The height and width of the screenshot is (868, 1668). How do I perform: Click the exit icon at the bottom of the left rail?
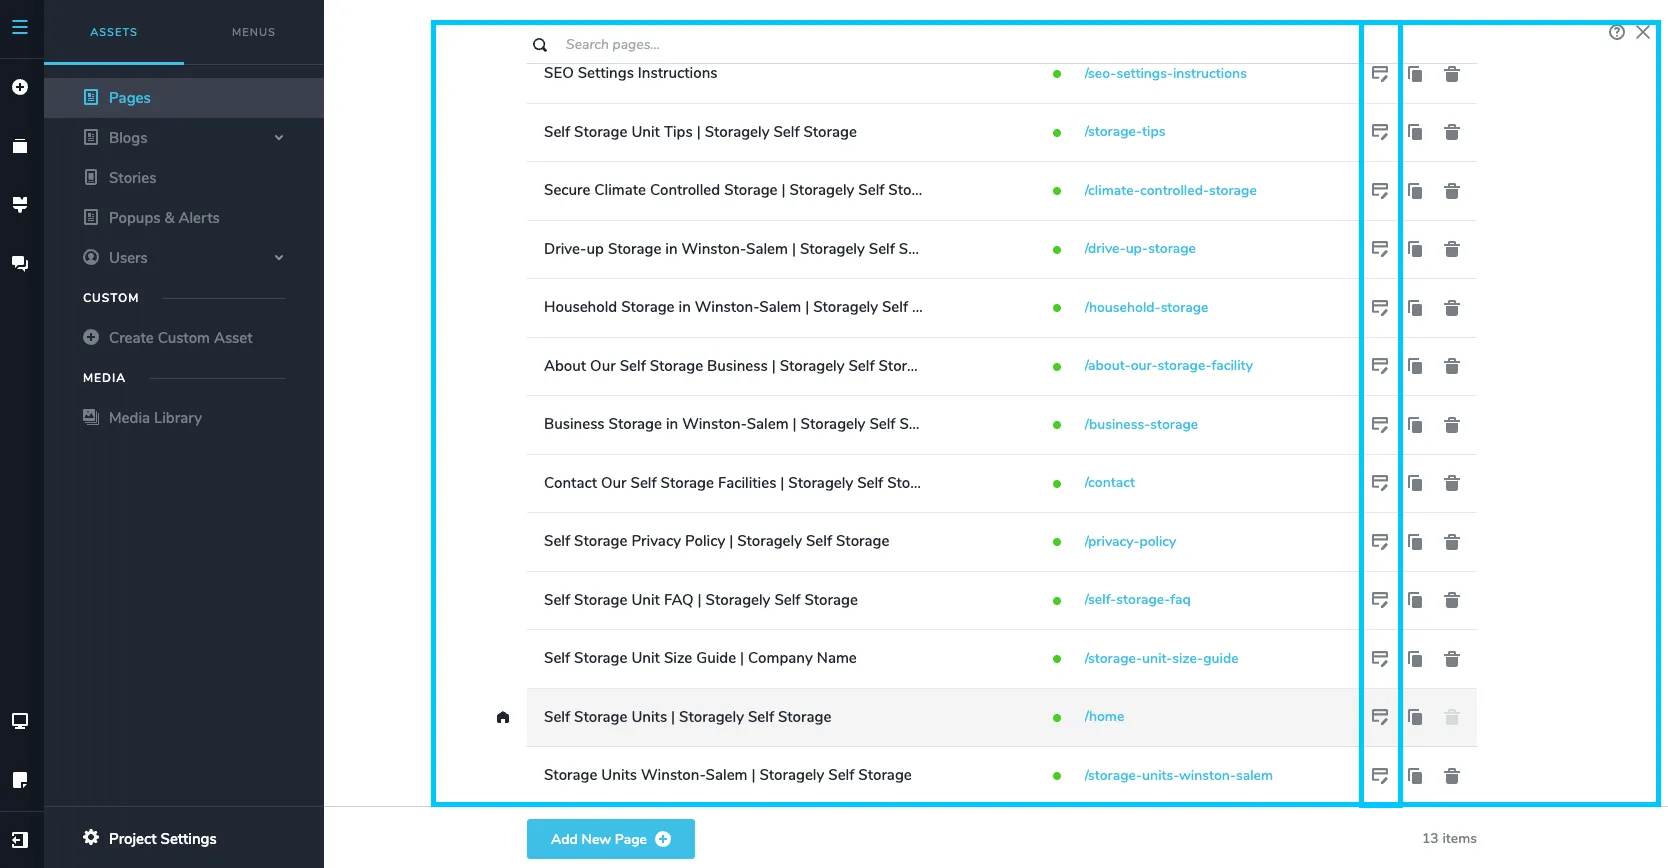pos(20,840)
